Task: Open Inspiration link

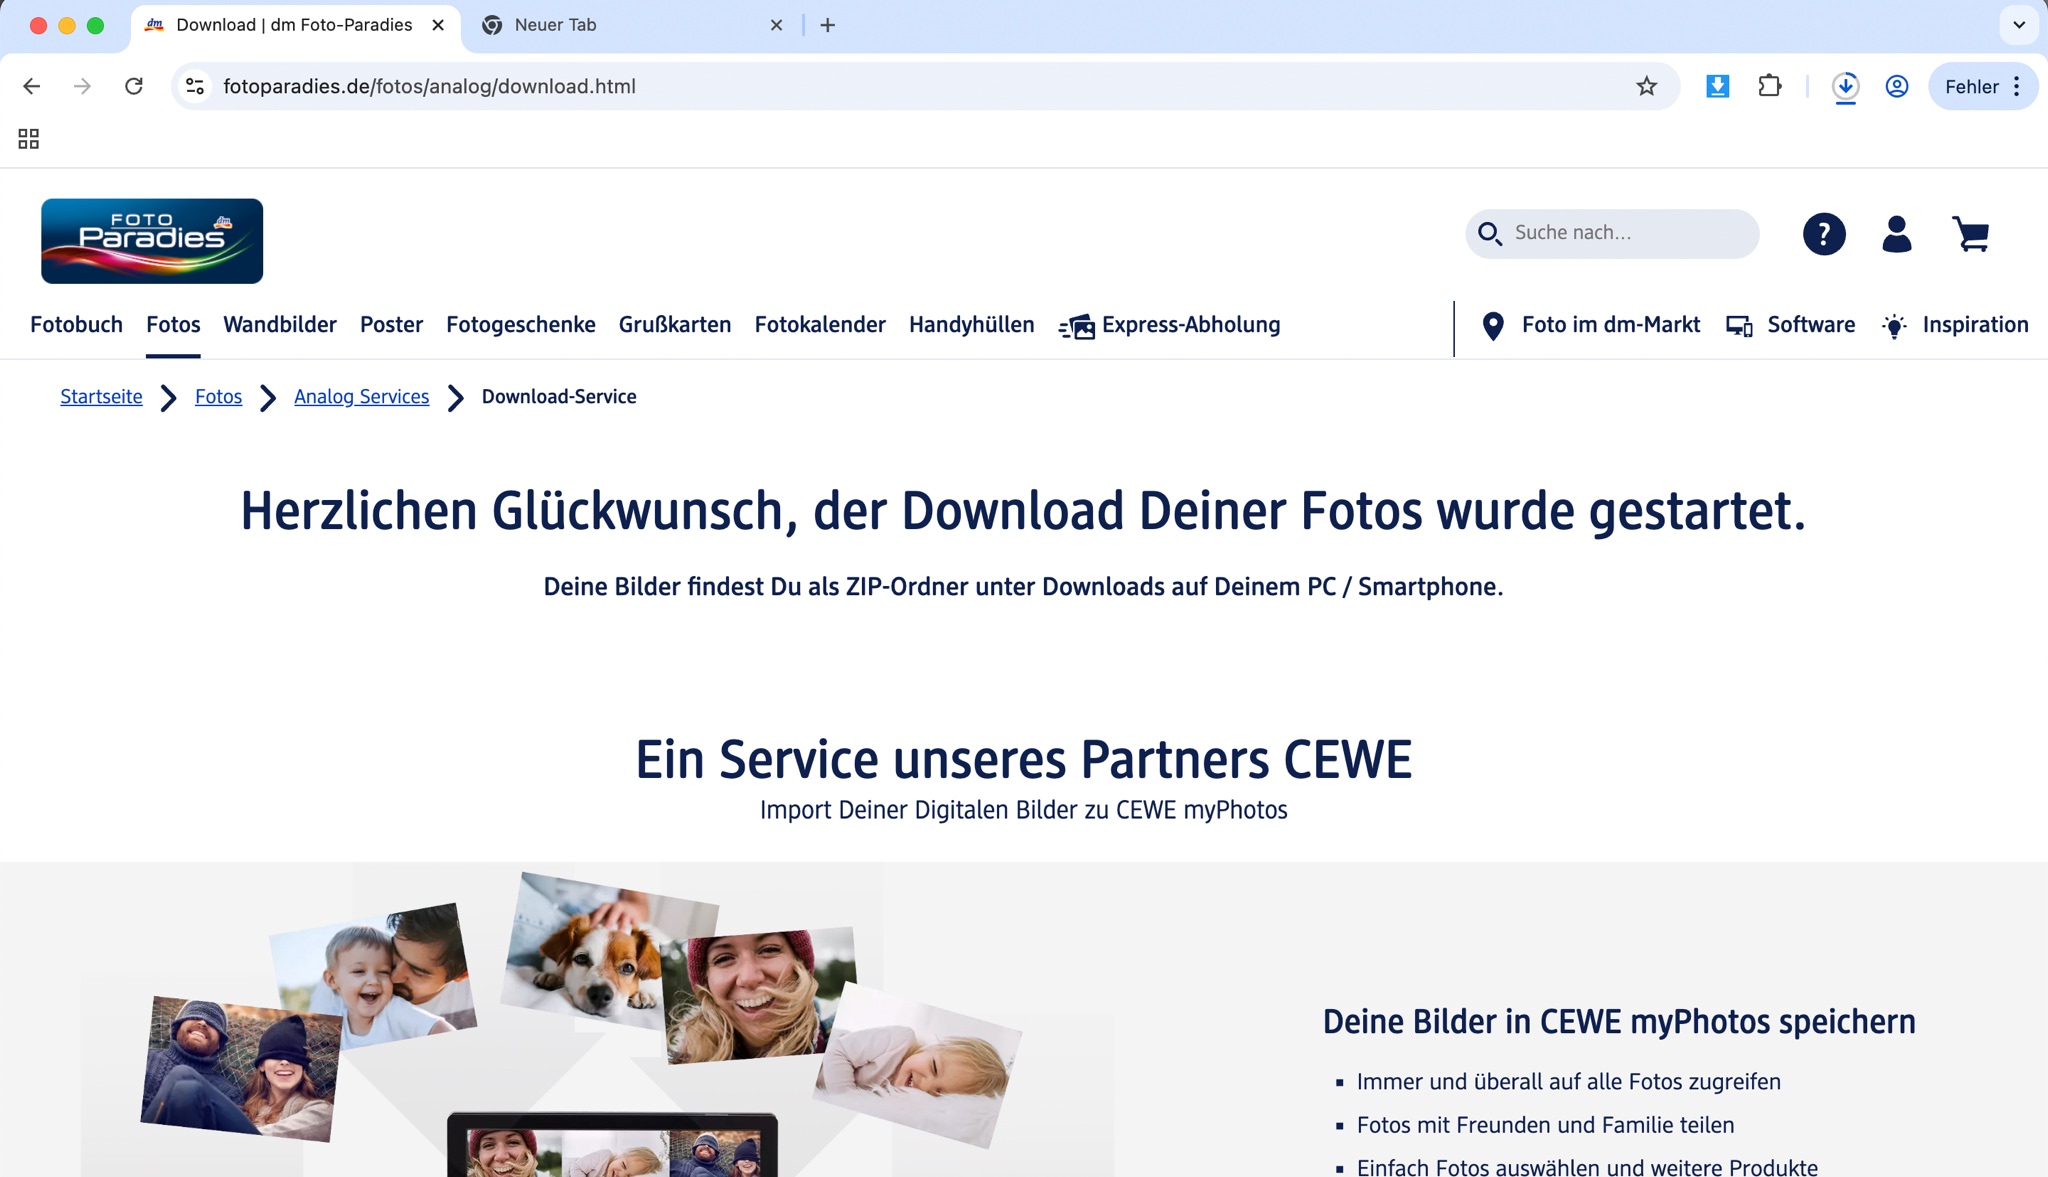Action: [1975, 325]
